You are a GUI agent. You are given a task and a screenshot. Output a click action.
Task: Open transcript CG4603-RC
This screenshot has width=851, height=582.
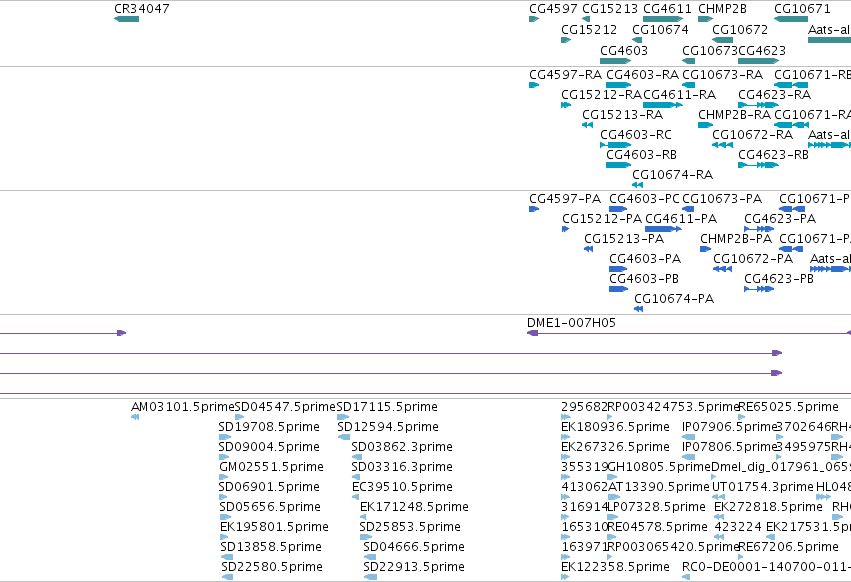(636, 135)
